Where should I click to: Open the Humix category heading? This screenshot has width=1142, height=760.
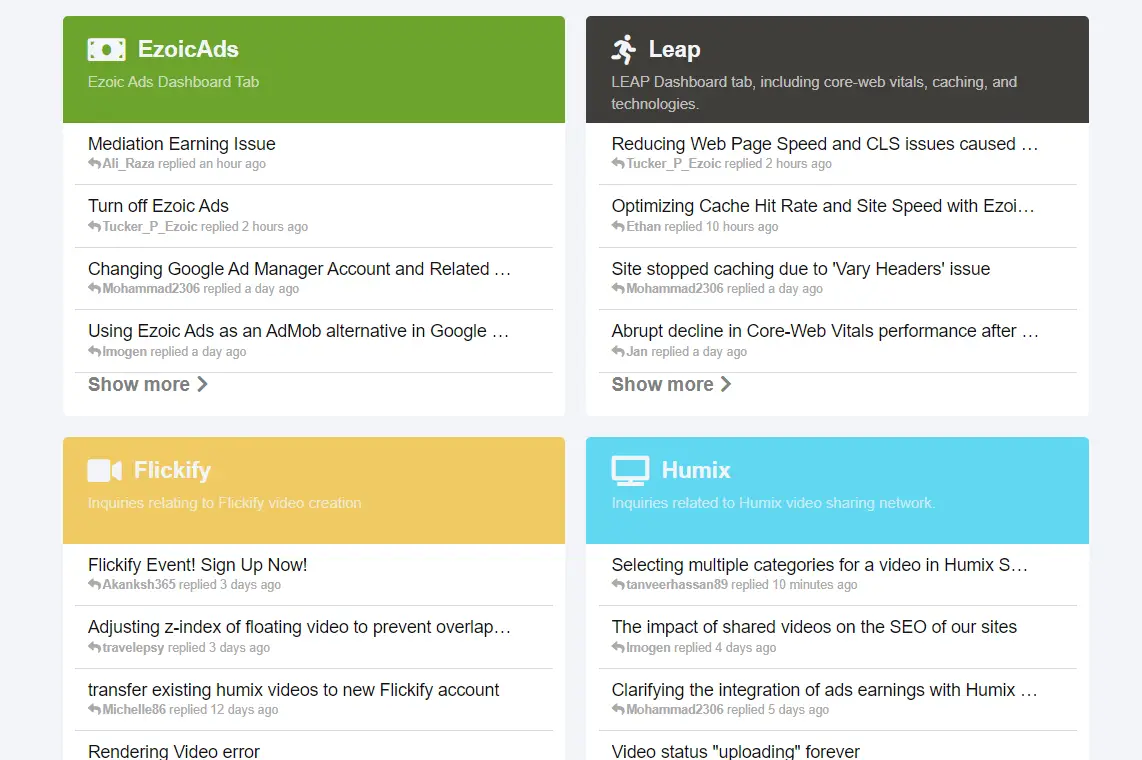click(696, 470)
